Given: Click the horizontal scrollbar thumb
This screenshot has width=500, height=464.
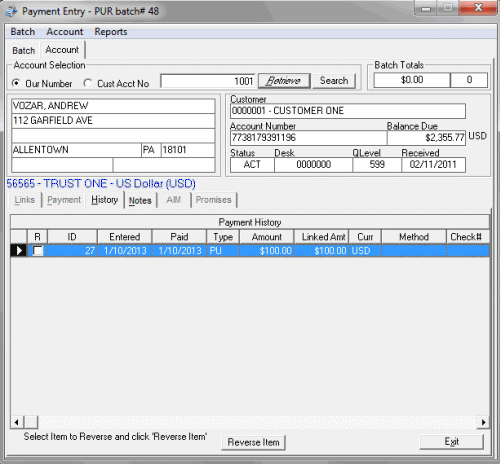Looking at the screenshot, I should pos(31,422).
